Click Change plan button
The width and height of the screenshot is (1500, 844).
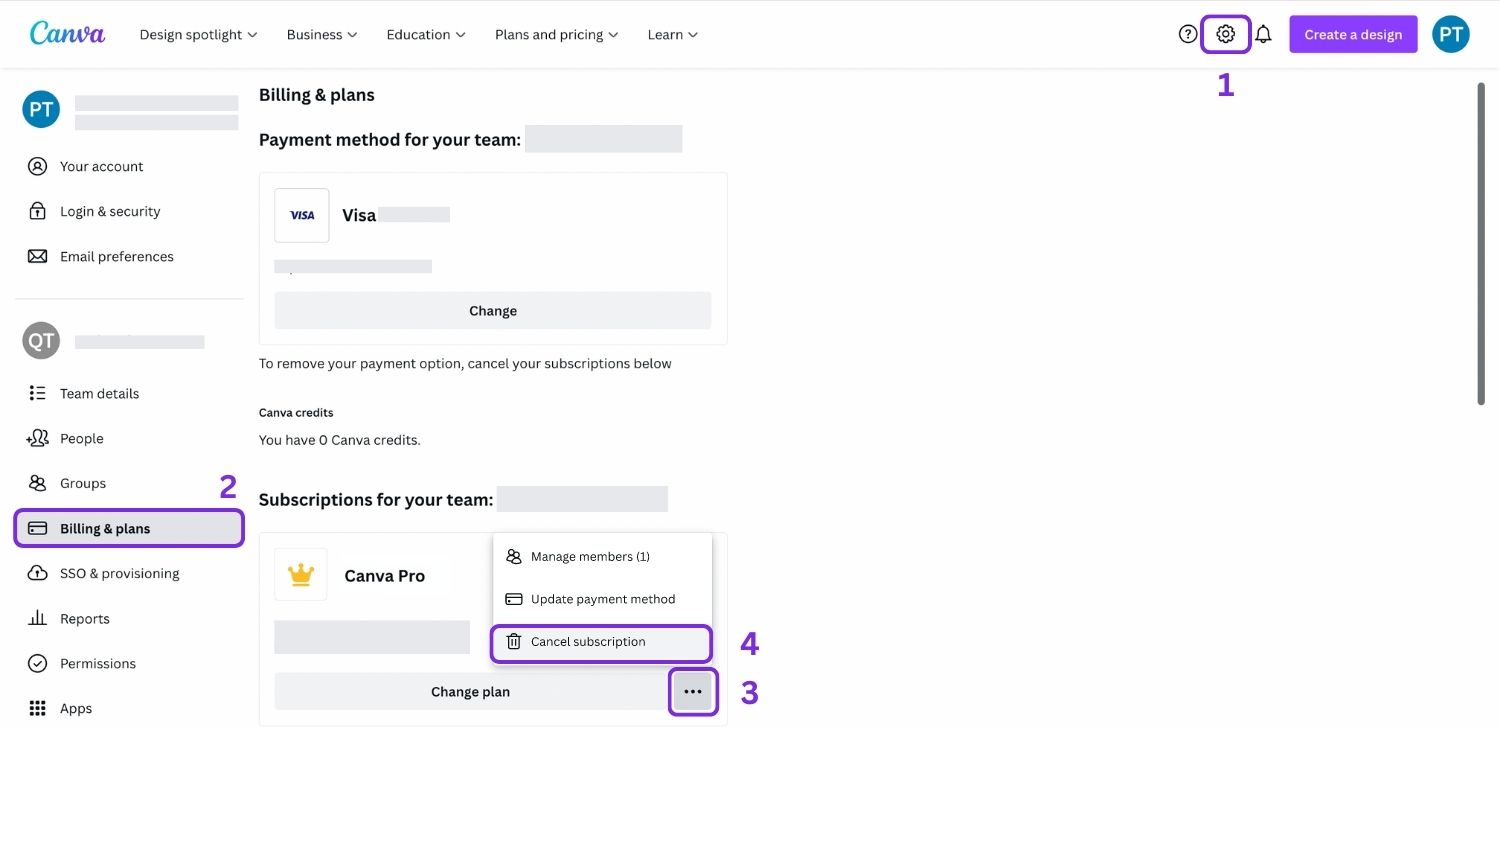(x=470, y=692)
